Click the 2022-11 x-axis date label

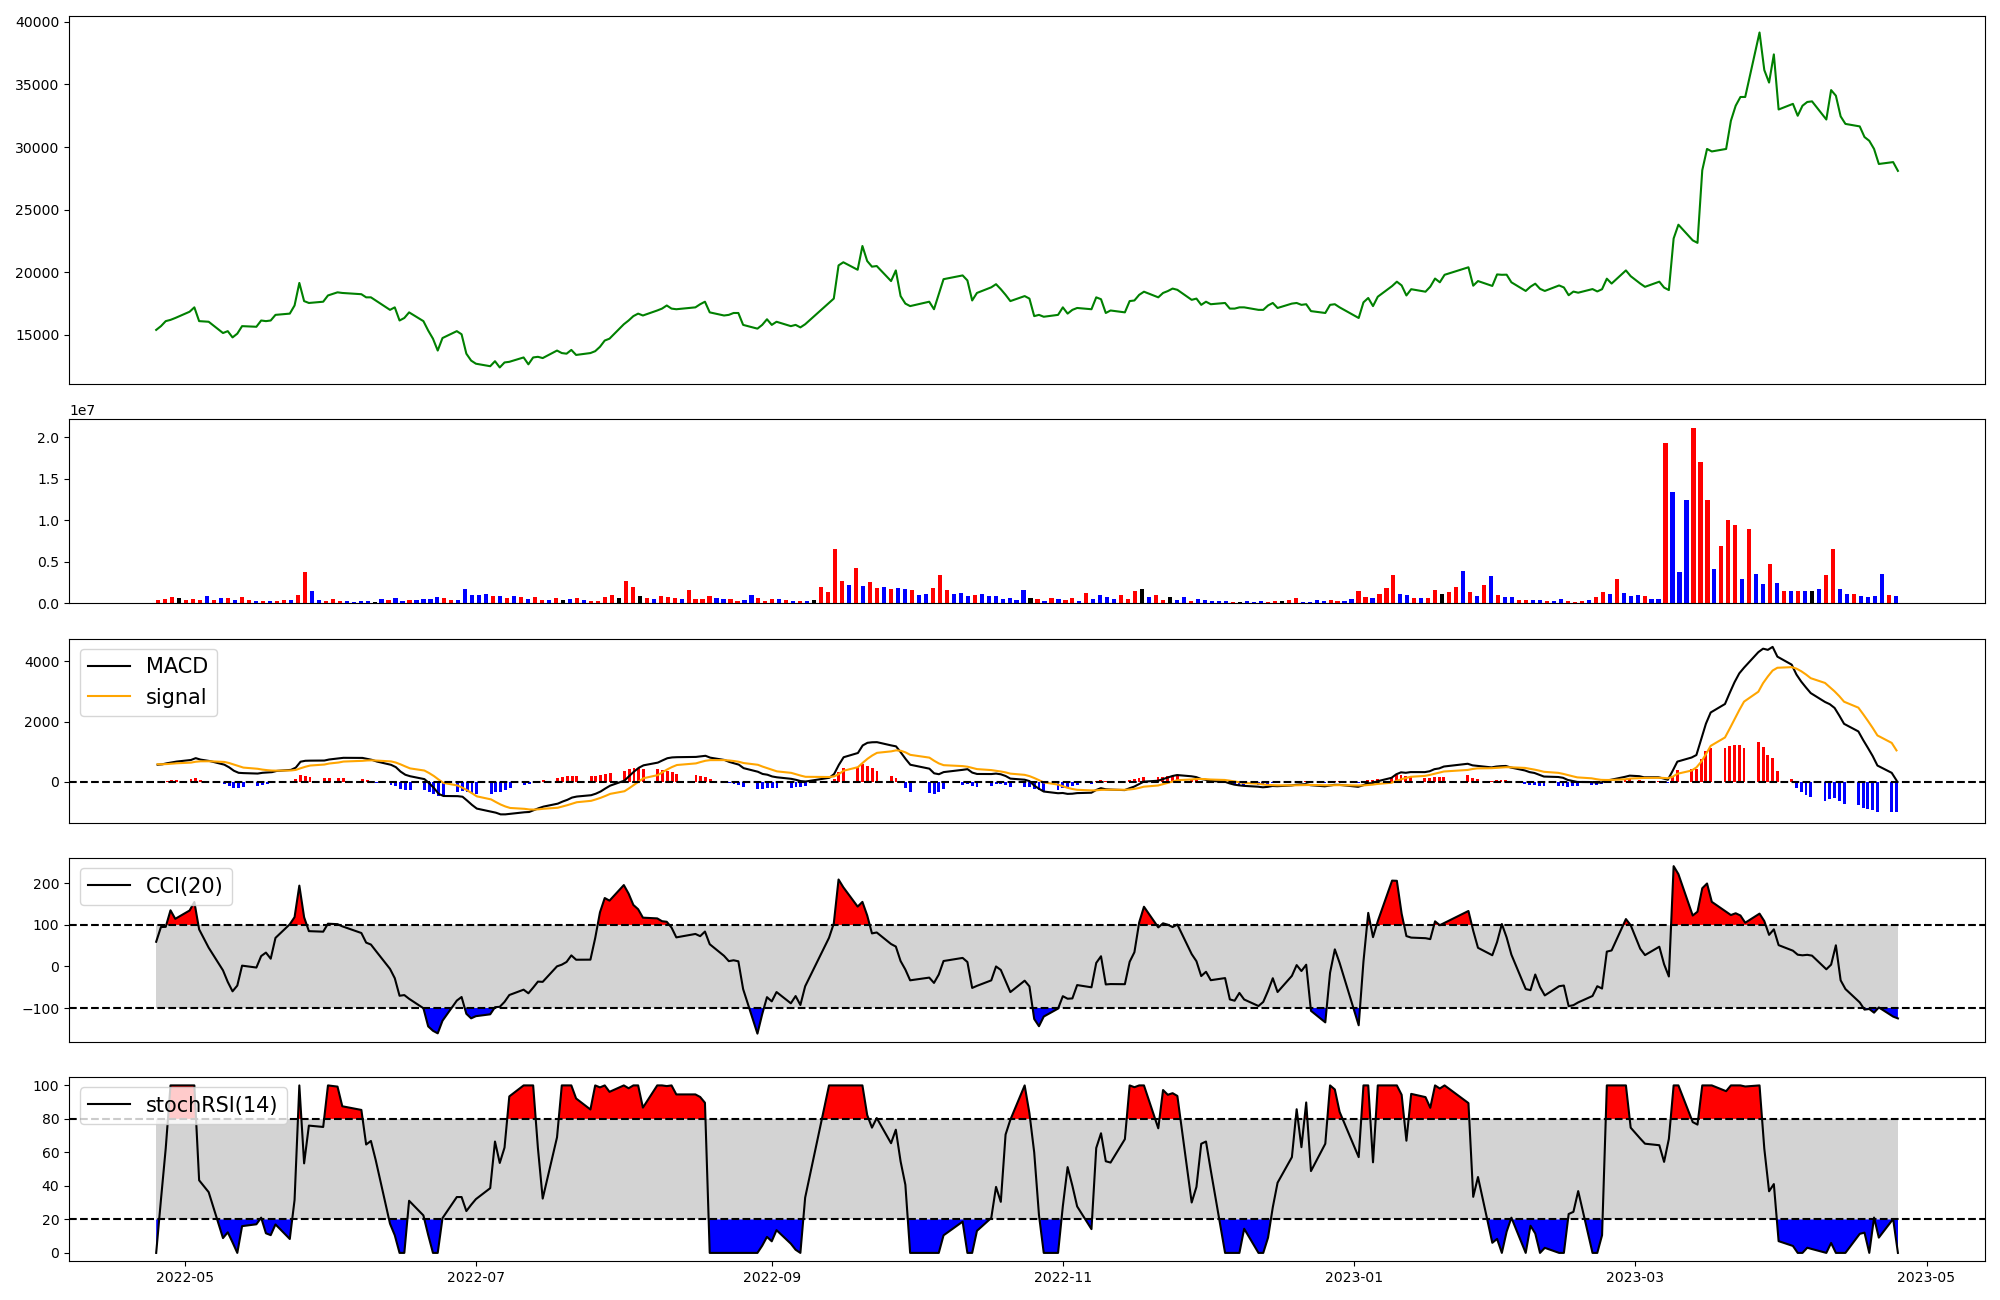[x=1063, y=1277]
